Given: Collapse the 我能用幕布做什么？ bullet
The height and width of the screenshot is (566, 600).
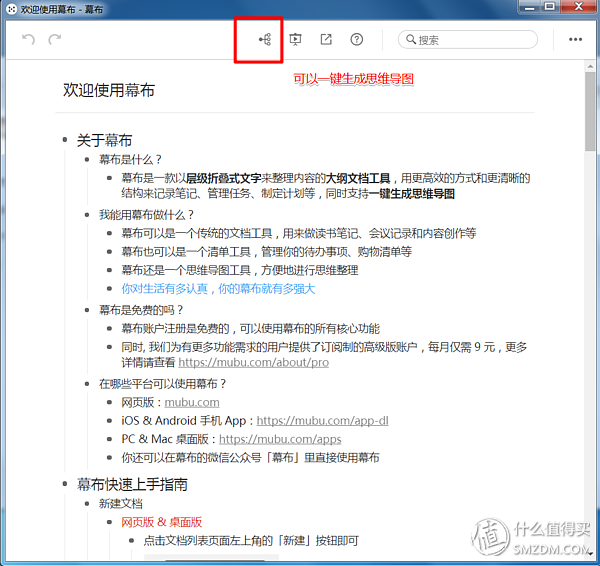Looking at the screenshot, I should 87,215.
